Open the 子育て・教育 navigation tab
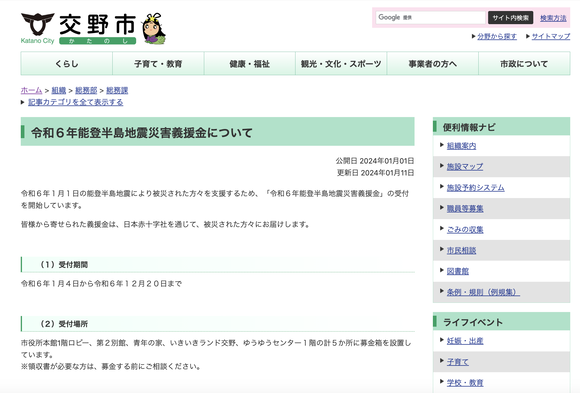580x393 pixels. click(x=158, y=64)
